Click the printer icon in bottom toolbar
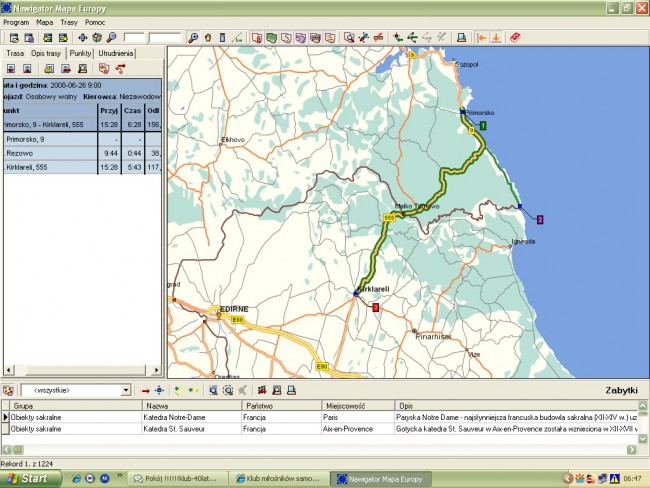 click(291, 390)
